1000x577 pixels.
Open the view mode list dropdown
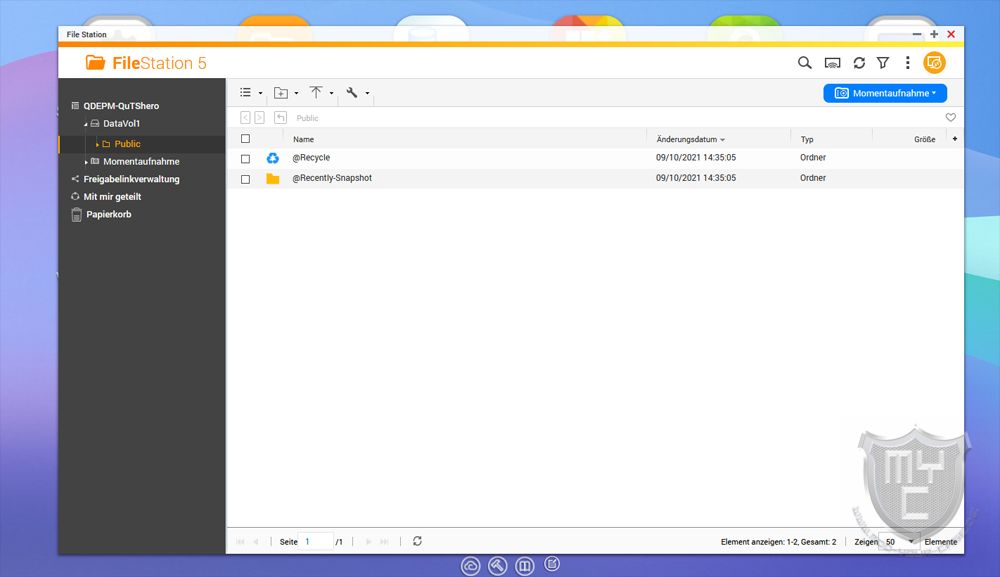point(250,93)
